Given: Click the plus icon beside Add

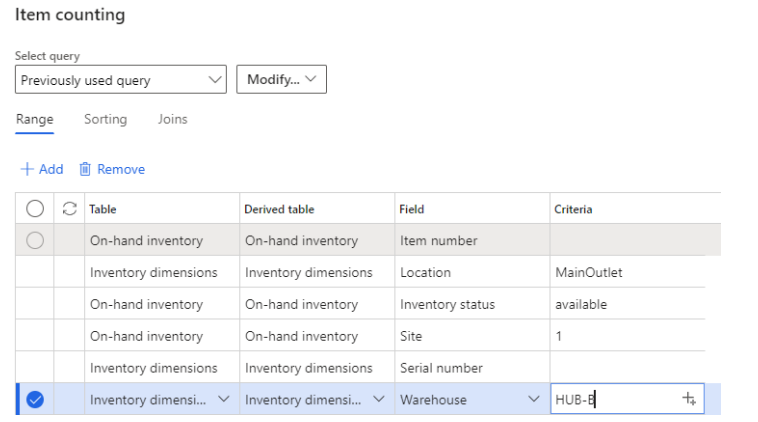Looking at the screenshot, I should (x=27, y=170).
